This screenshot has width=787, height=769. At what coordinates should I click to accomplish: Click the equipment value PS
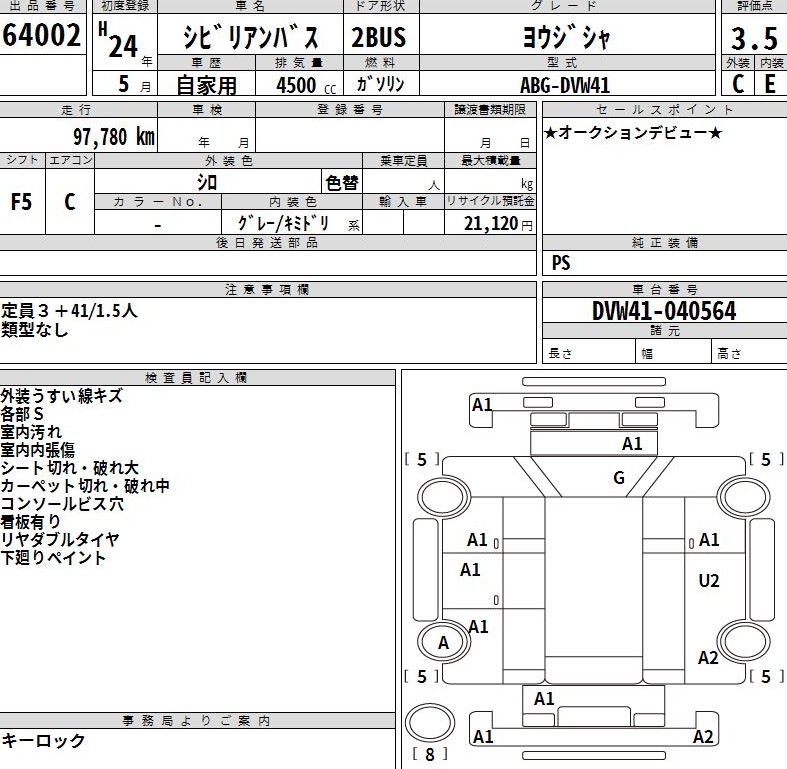pos(561,263)
